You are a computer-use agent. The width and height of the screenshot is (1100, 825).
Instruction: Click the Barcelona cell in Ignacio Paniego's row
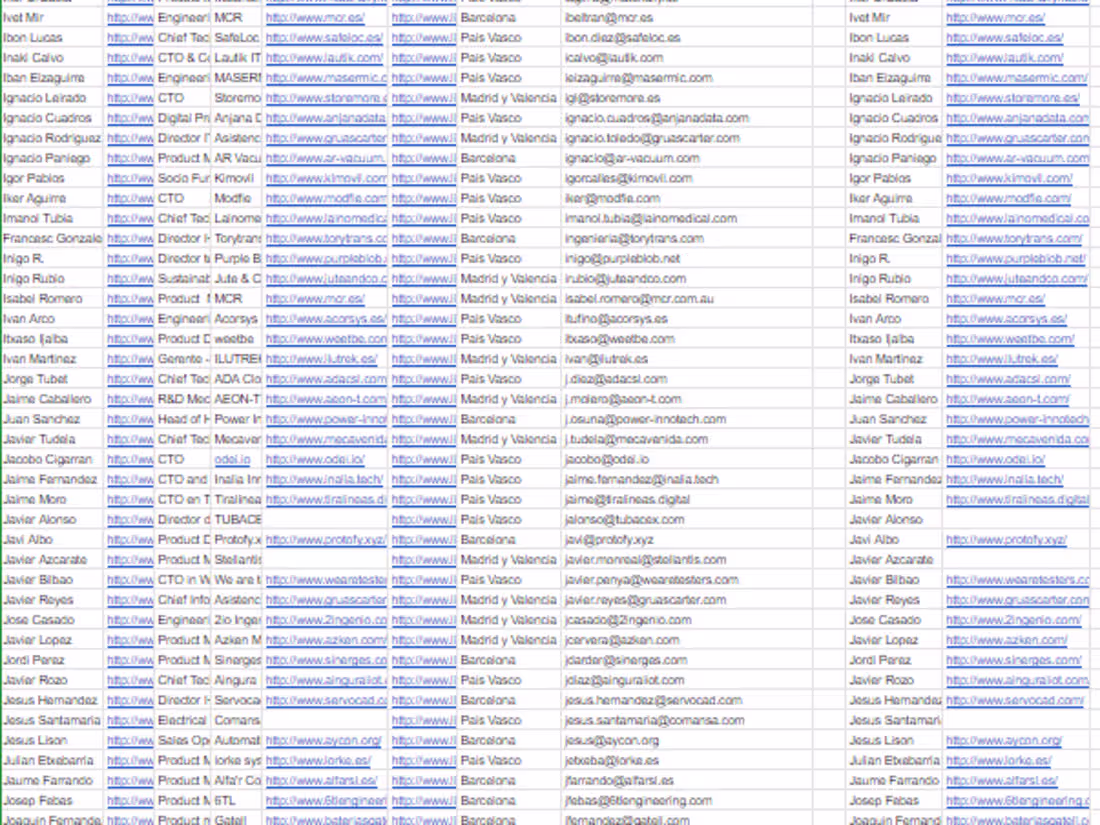coord(488,159)
